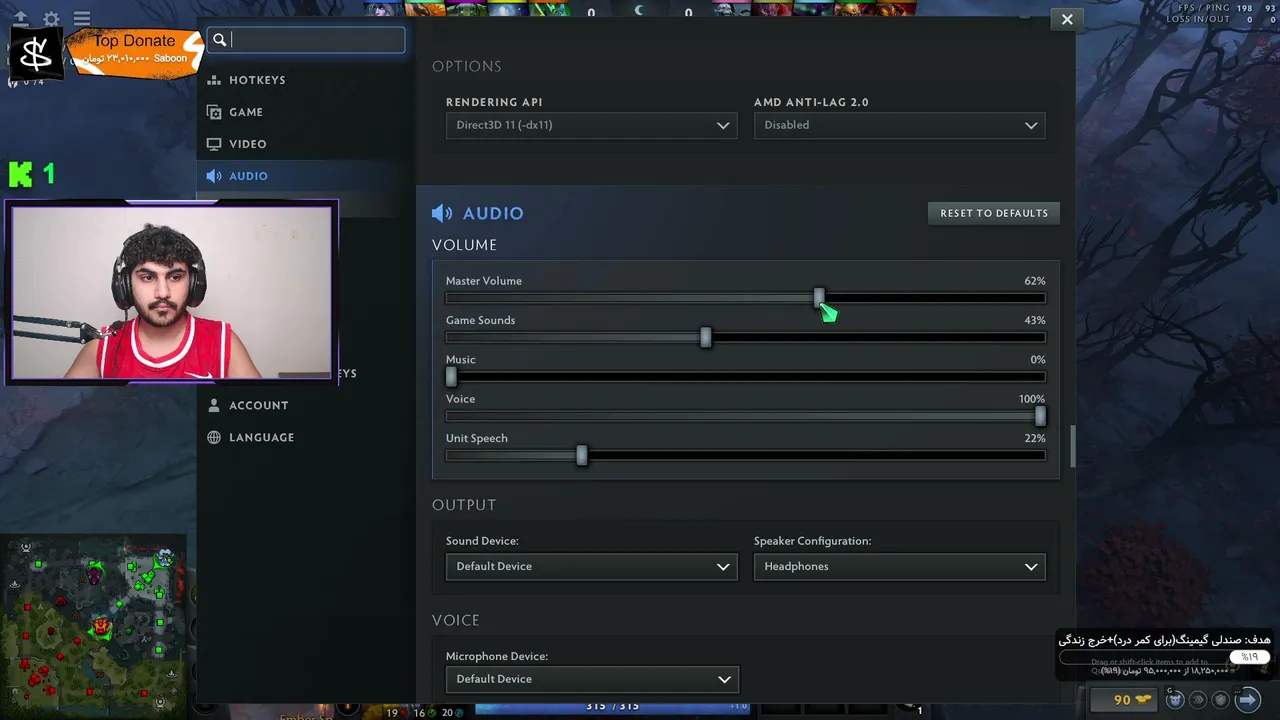Image resolution: width=1280 pixels, height=720 pixels.
Task: Click the gold amount 90 shop button
Action: point(1124,700)
